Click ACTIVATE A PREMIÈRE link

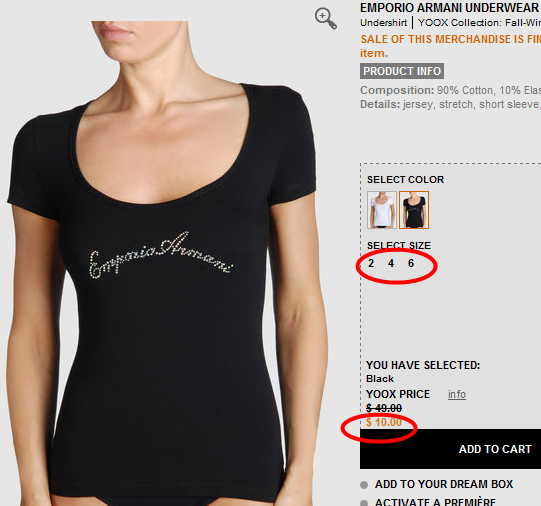point(435,502)
